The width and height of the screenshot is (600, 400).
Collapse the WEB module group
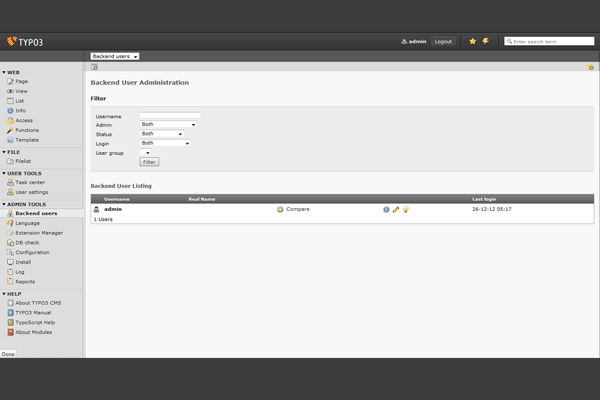11,72
